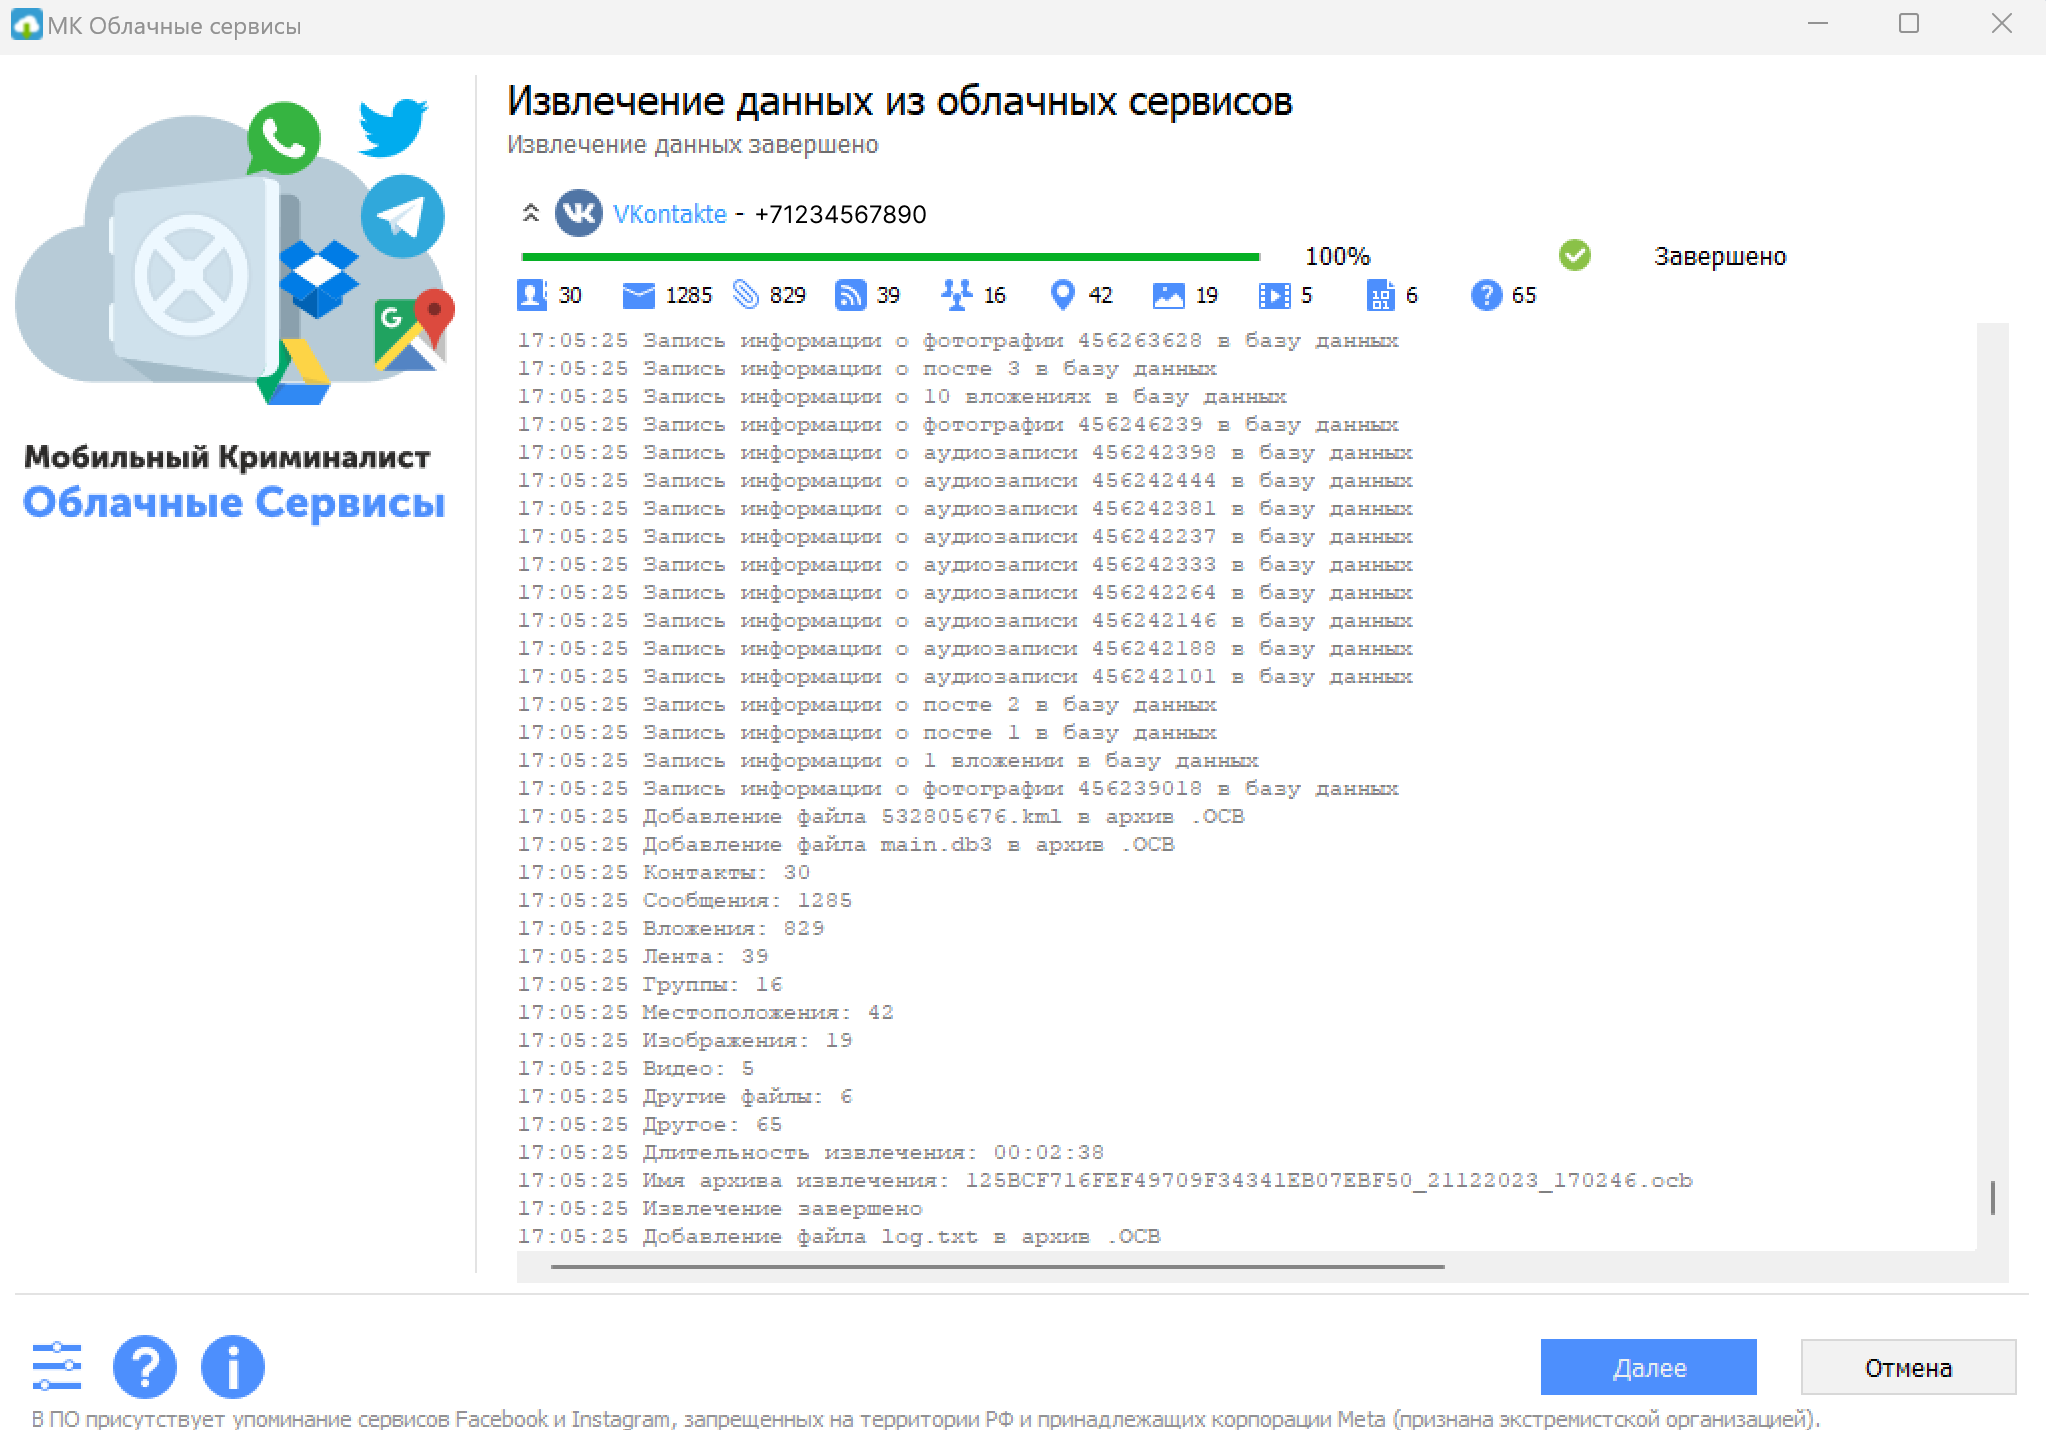Click the images icon with count 19
2046x1430 pixels.
pos(1168,295)
